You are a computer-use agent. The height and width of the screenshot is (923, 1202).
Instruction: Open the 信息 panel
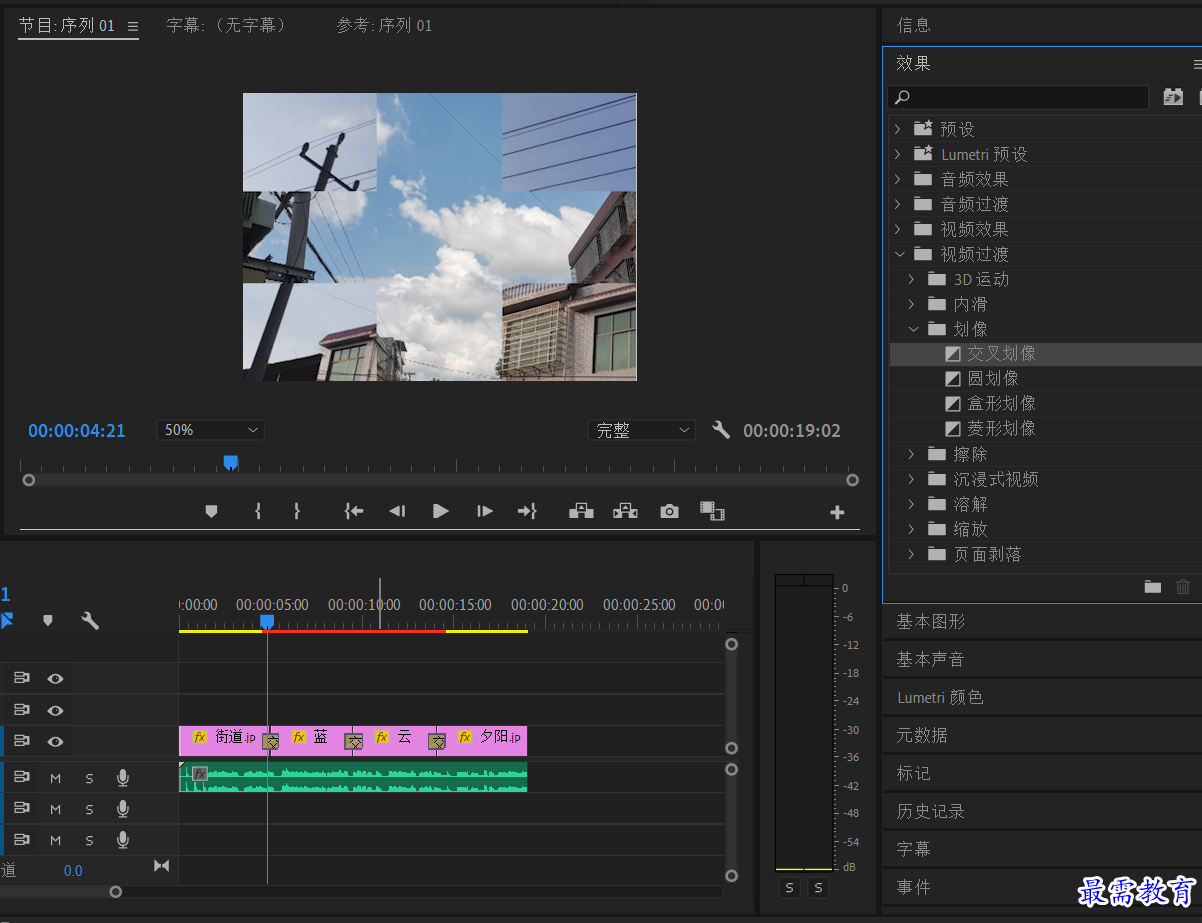pos(913,25)
